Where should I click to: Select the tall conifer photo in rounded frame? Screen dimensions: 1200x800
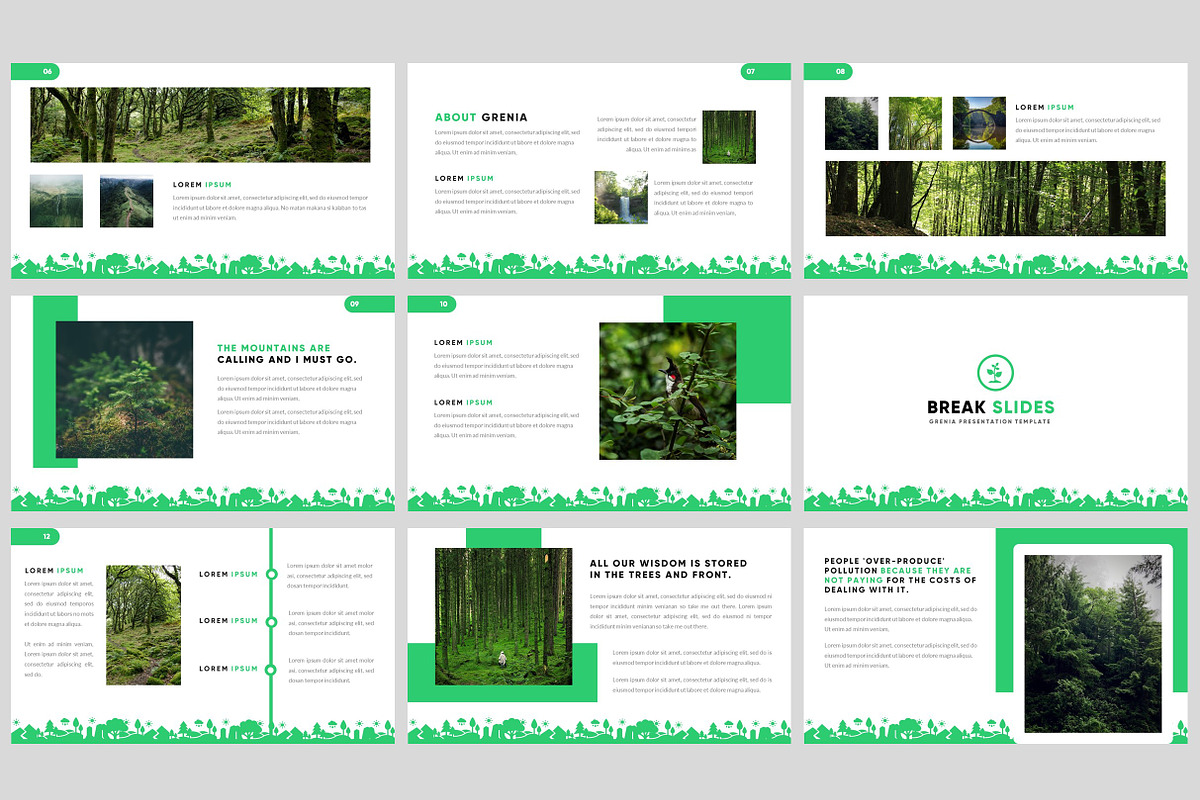point(1092,644)
